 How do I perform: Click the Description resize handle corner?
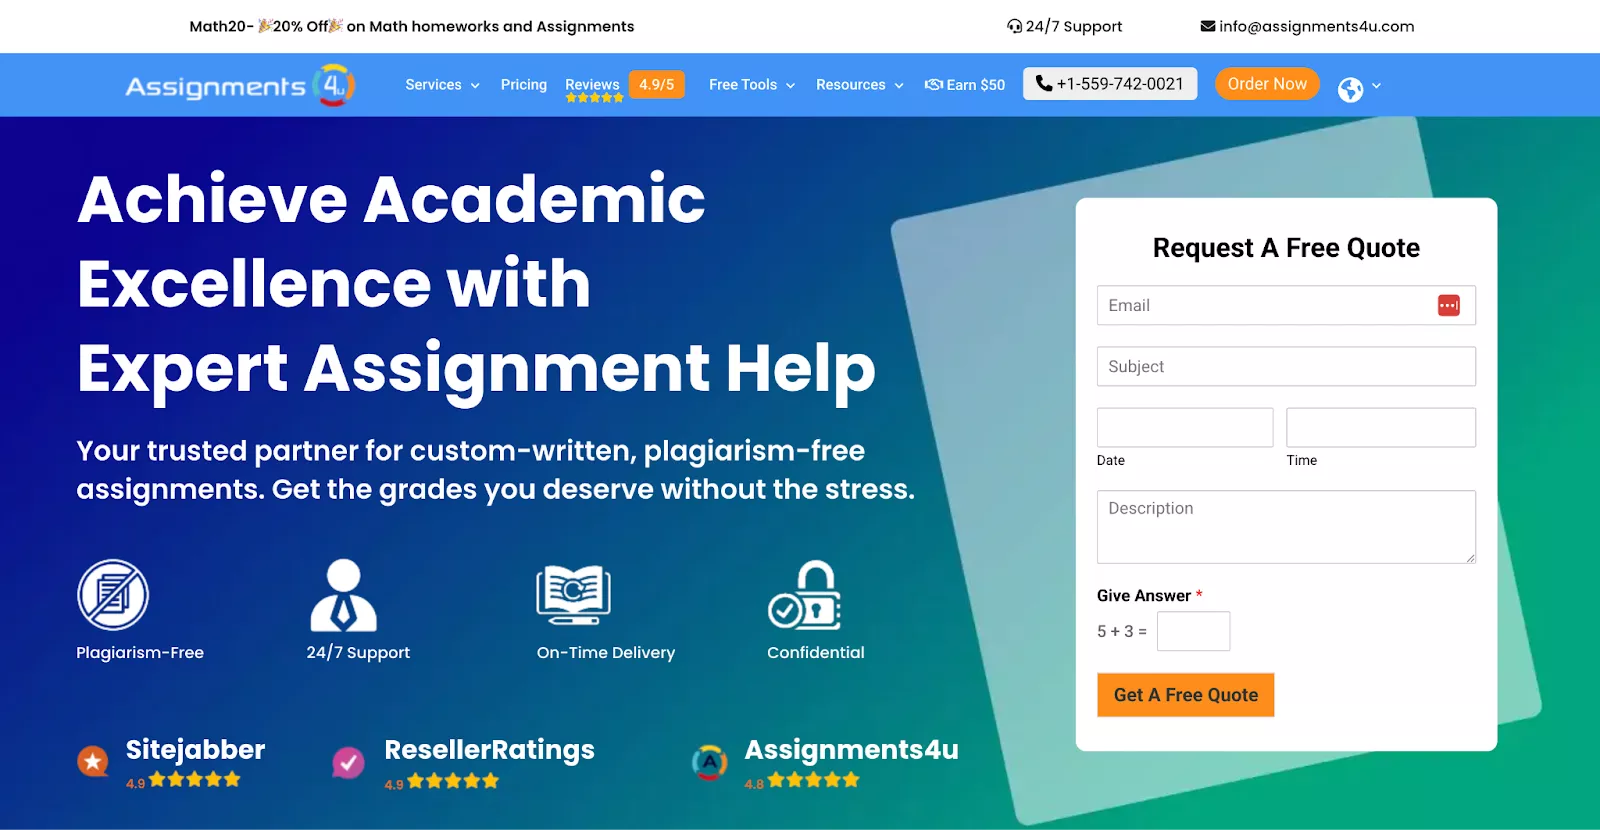1470,558
